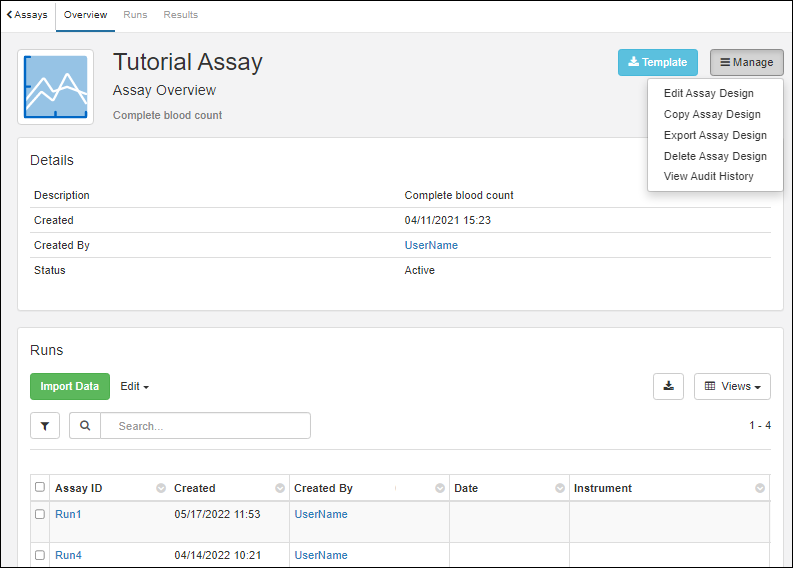
Task: Click the Date column menu icon
Action: pos(560,488)
